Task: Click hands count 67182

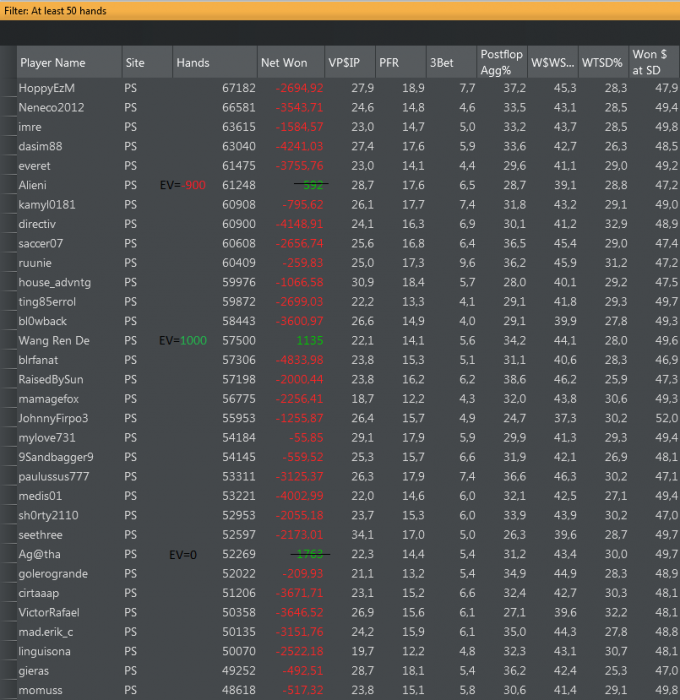Action: coord(239,88)
